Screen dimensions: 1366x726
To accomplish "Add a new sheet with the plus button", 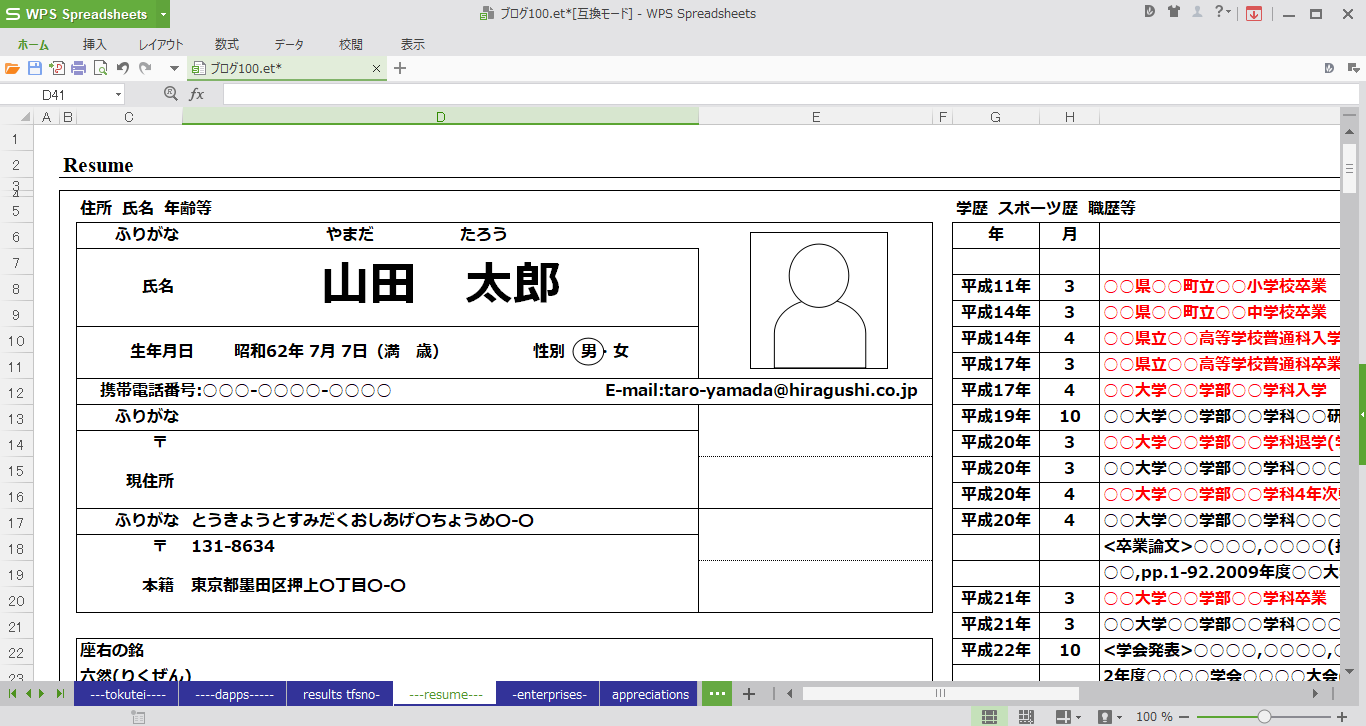I will pyautogui.click(x=748, y=693).
